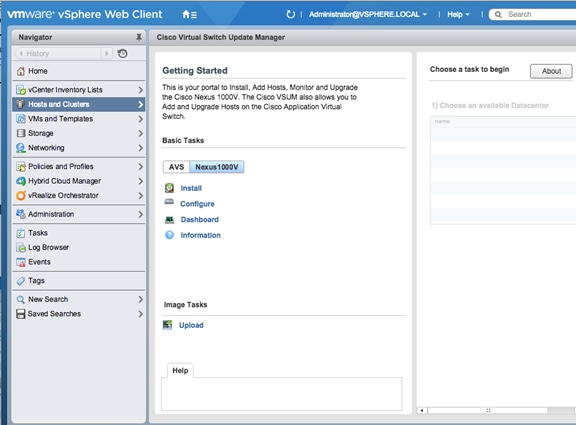Open the Administrator@VSPHERE.LOCAL dropdown
576x425 pixels.
coord(368,14)
